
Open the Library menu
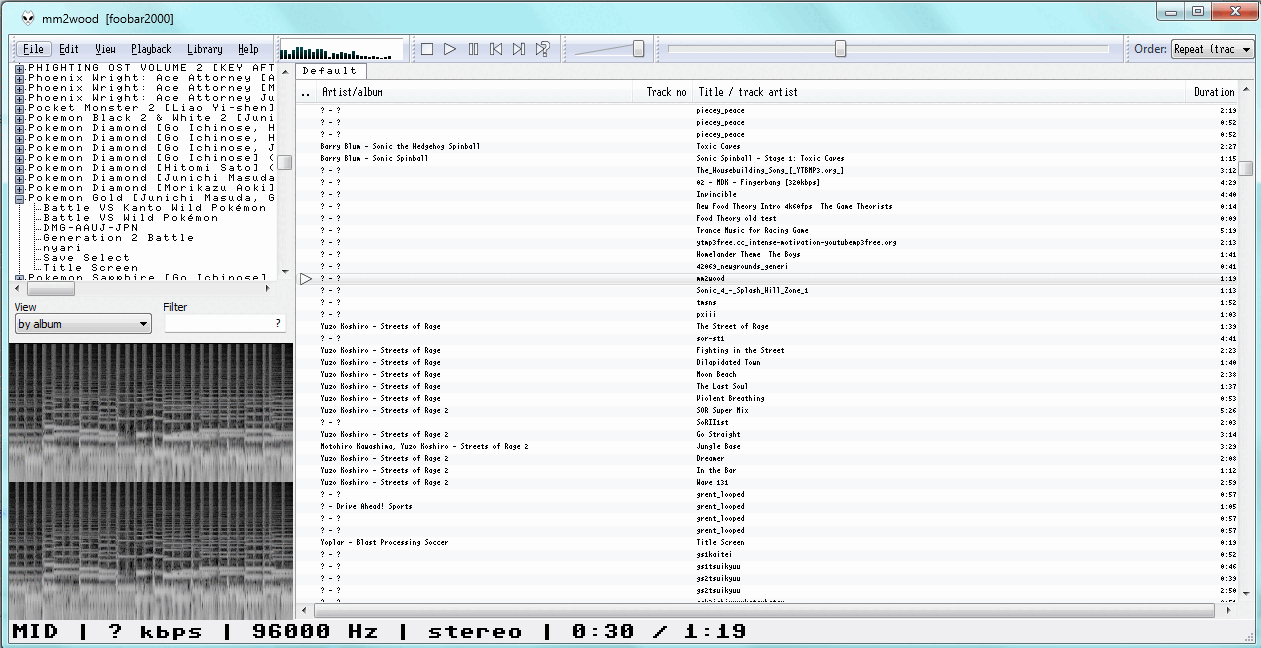[206, 48]
